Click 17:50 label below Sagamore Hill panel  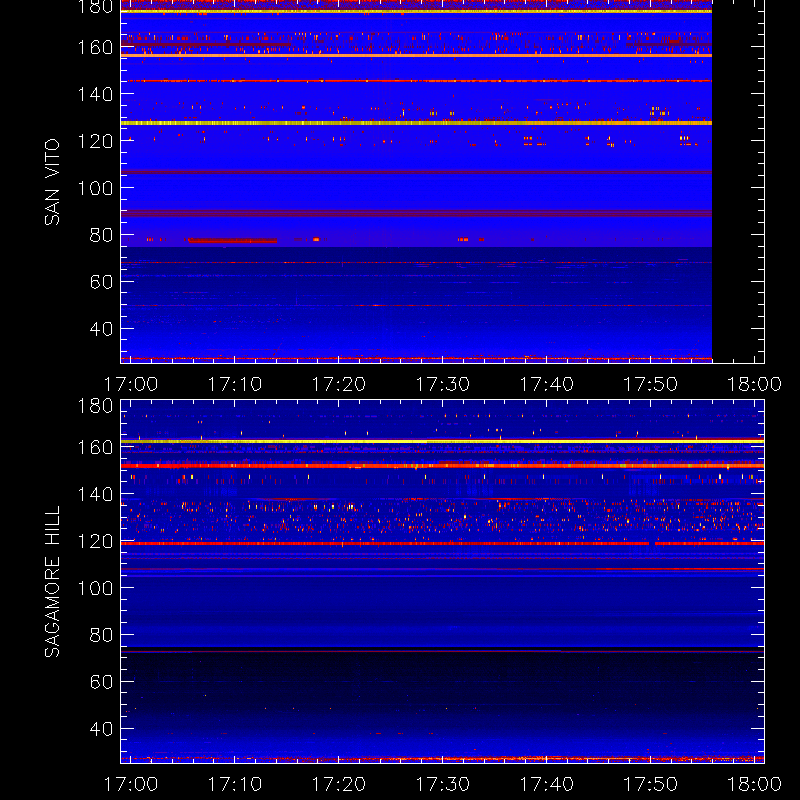(651, 784)
